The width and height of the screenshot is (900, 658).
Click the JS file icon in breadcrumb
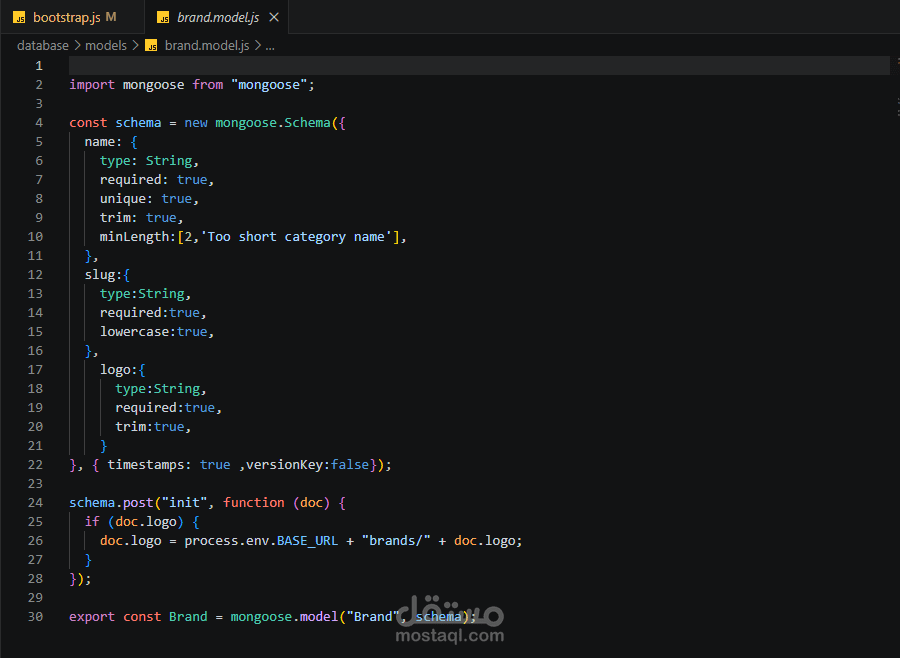point(152,46)
